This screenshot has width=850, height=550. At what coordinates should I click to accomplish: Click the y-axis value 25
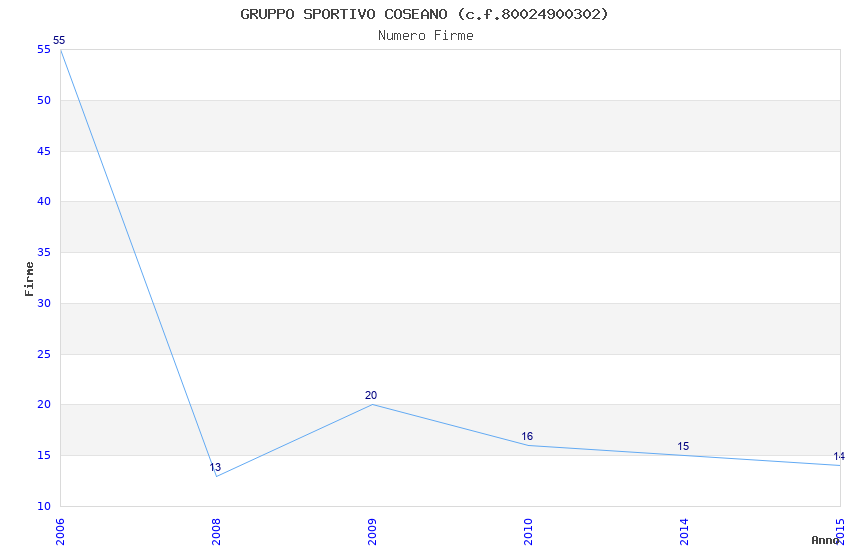pyautogui.click(x=44, y=354)
